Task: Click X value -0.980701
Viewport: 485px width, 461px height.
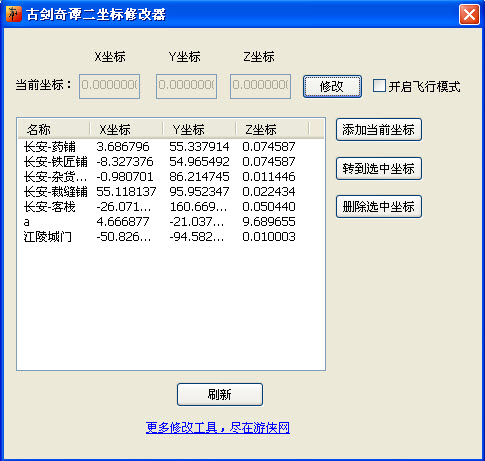Action: tap(125, 177)
